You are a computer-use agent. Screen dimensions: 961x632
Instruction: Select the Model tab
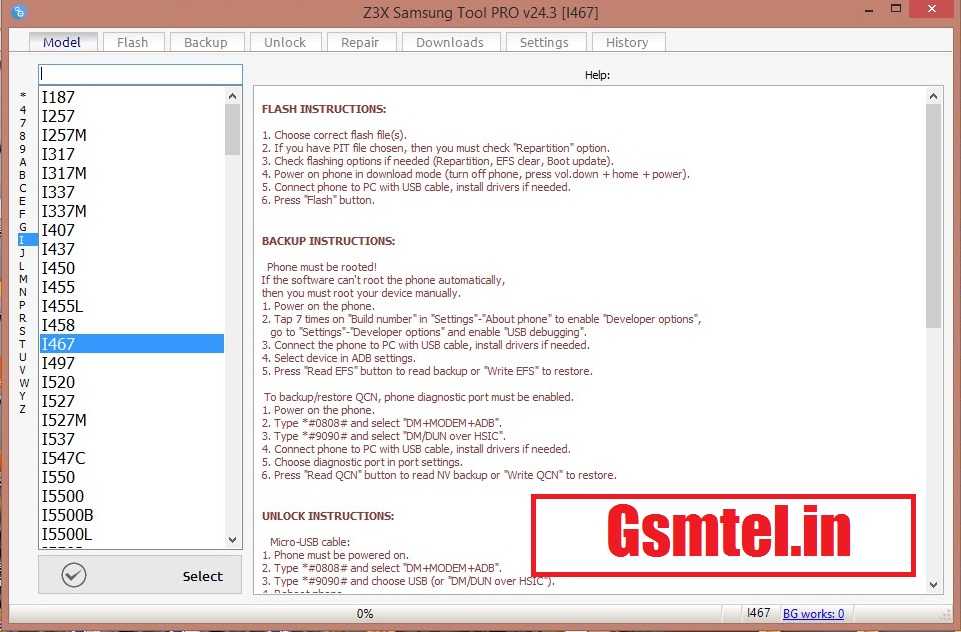click(x=62, y=42)
